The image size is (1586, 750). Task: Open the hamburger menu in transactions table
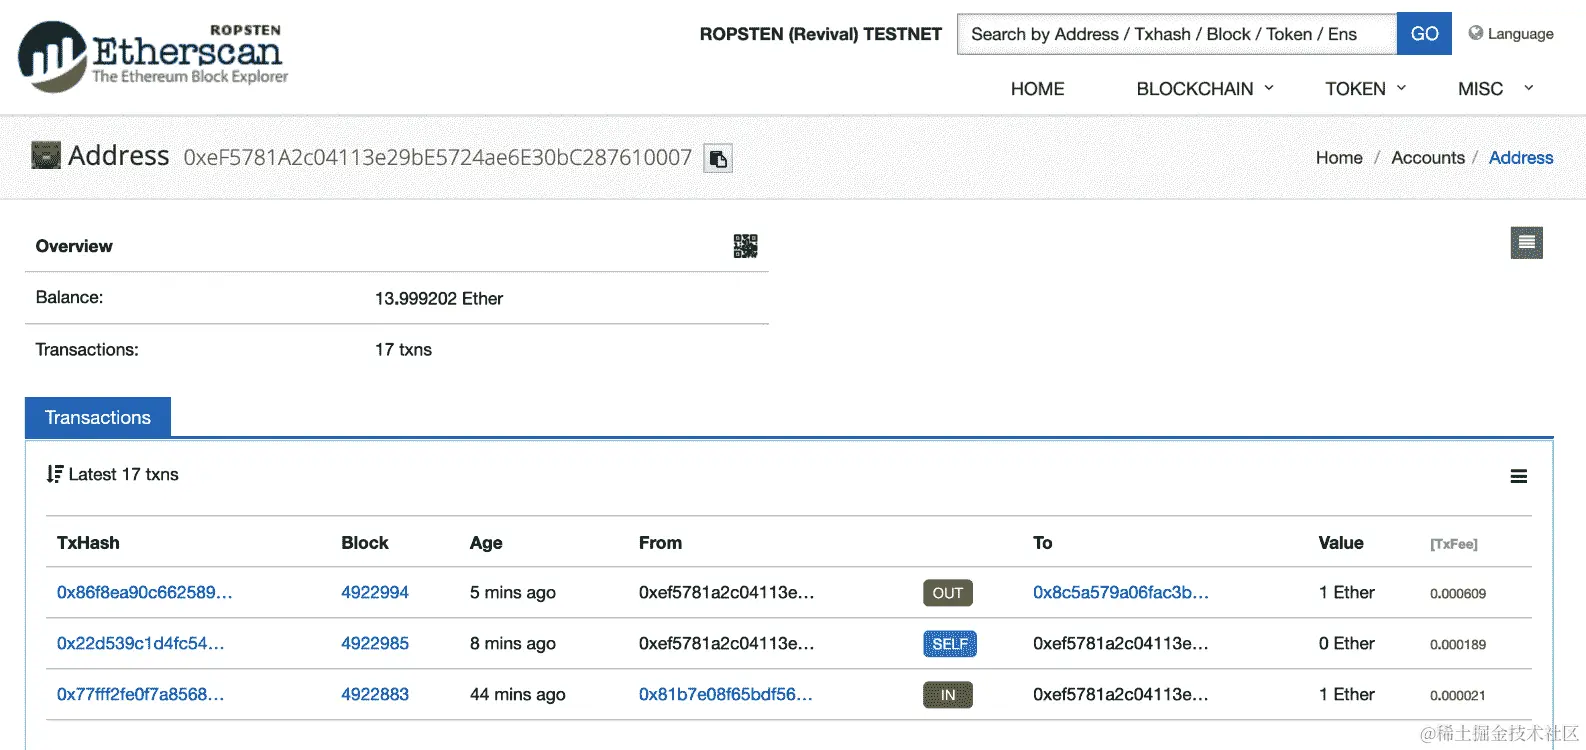coord(1518,476)
